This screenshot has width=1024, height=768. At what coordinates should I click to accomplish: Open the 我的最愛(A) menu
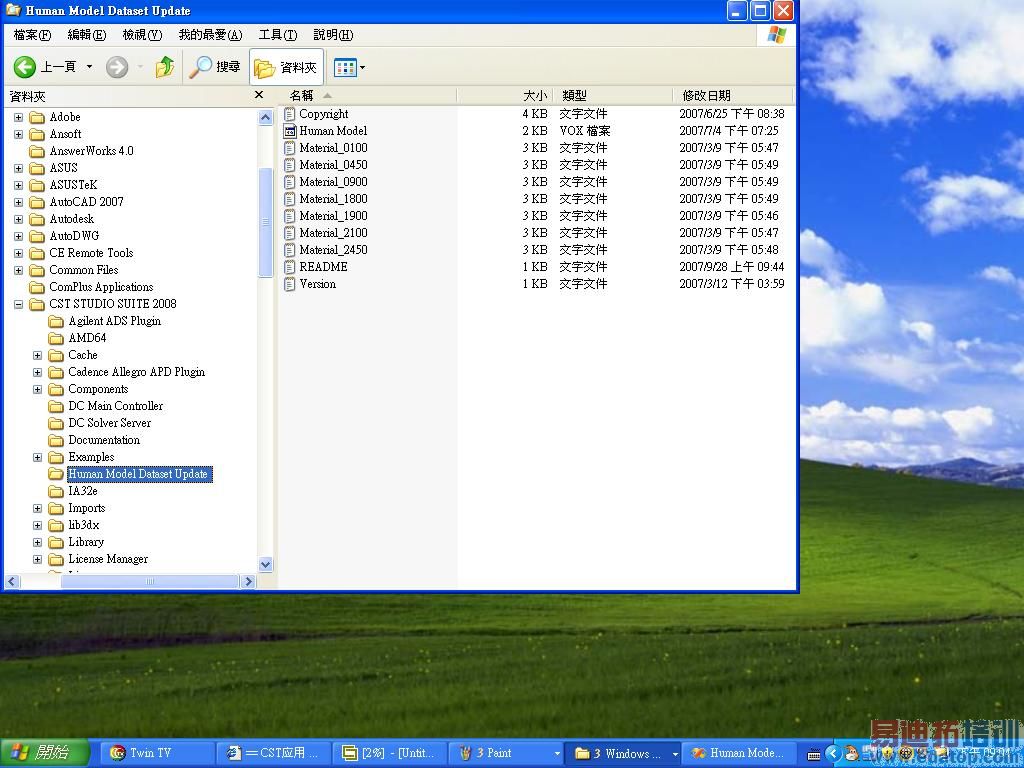(210, 35)
